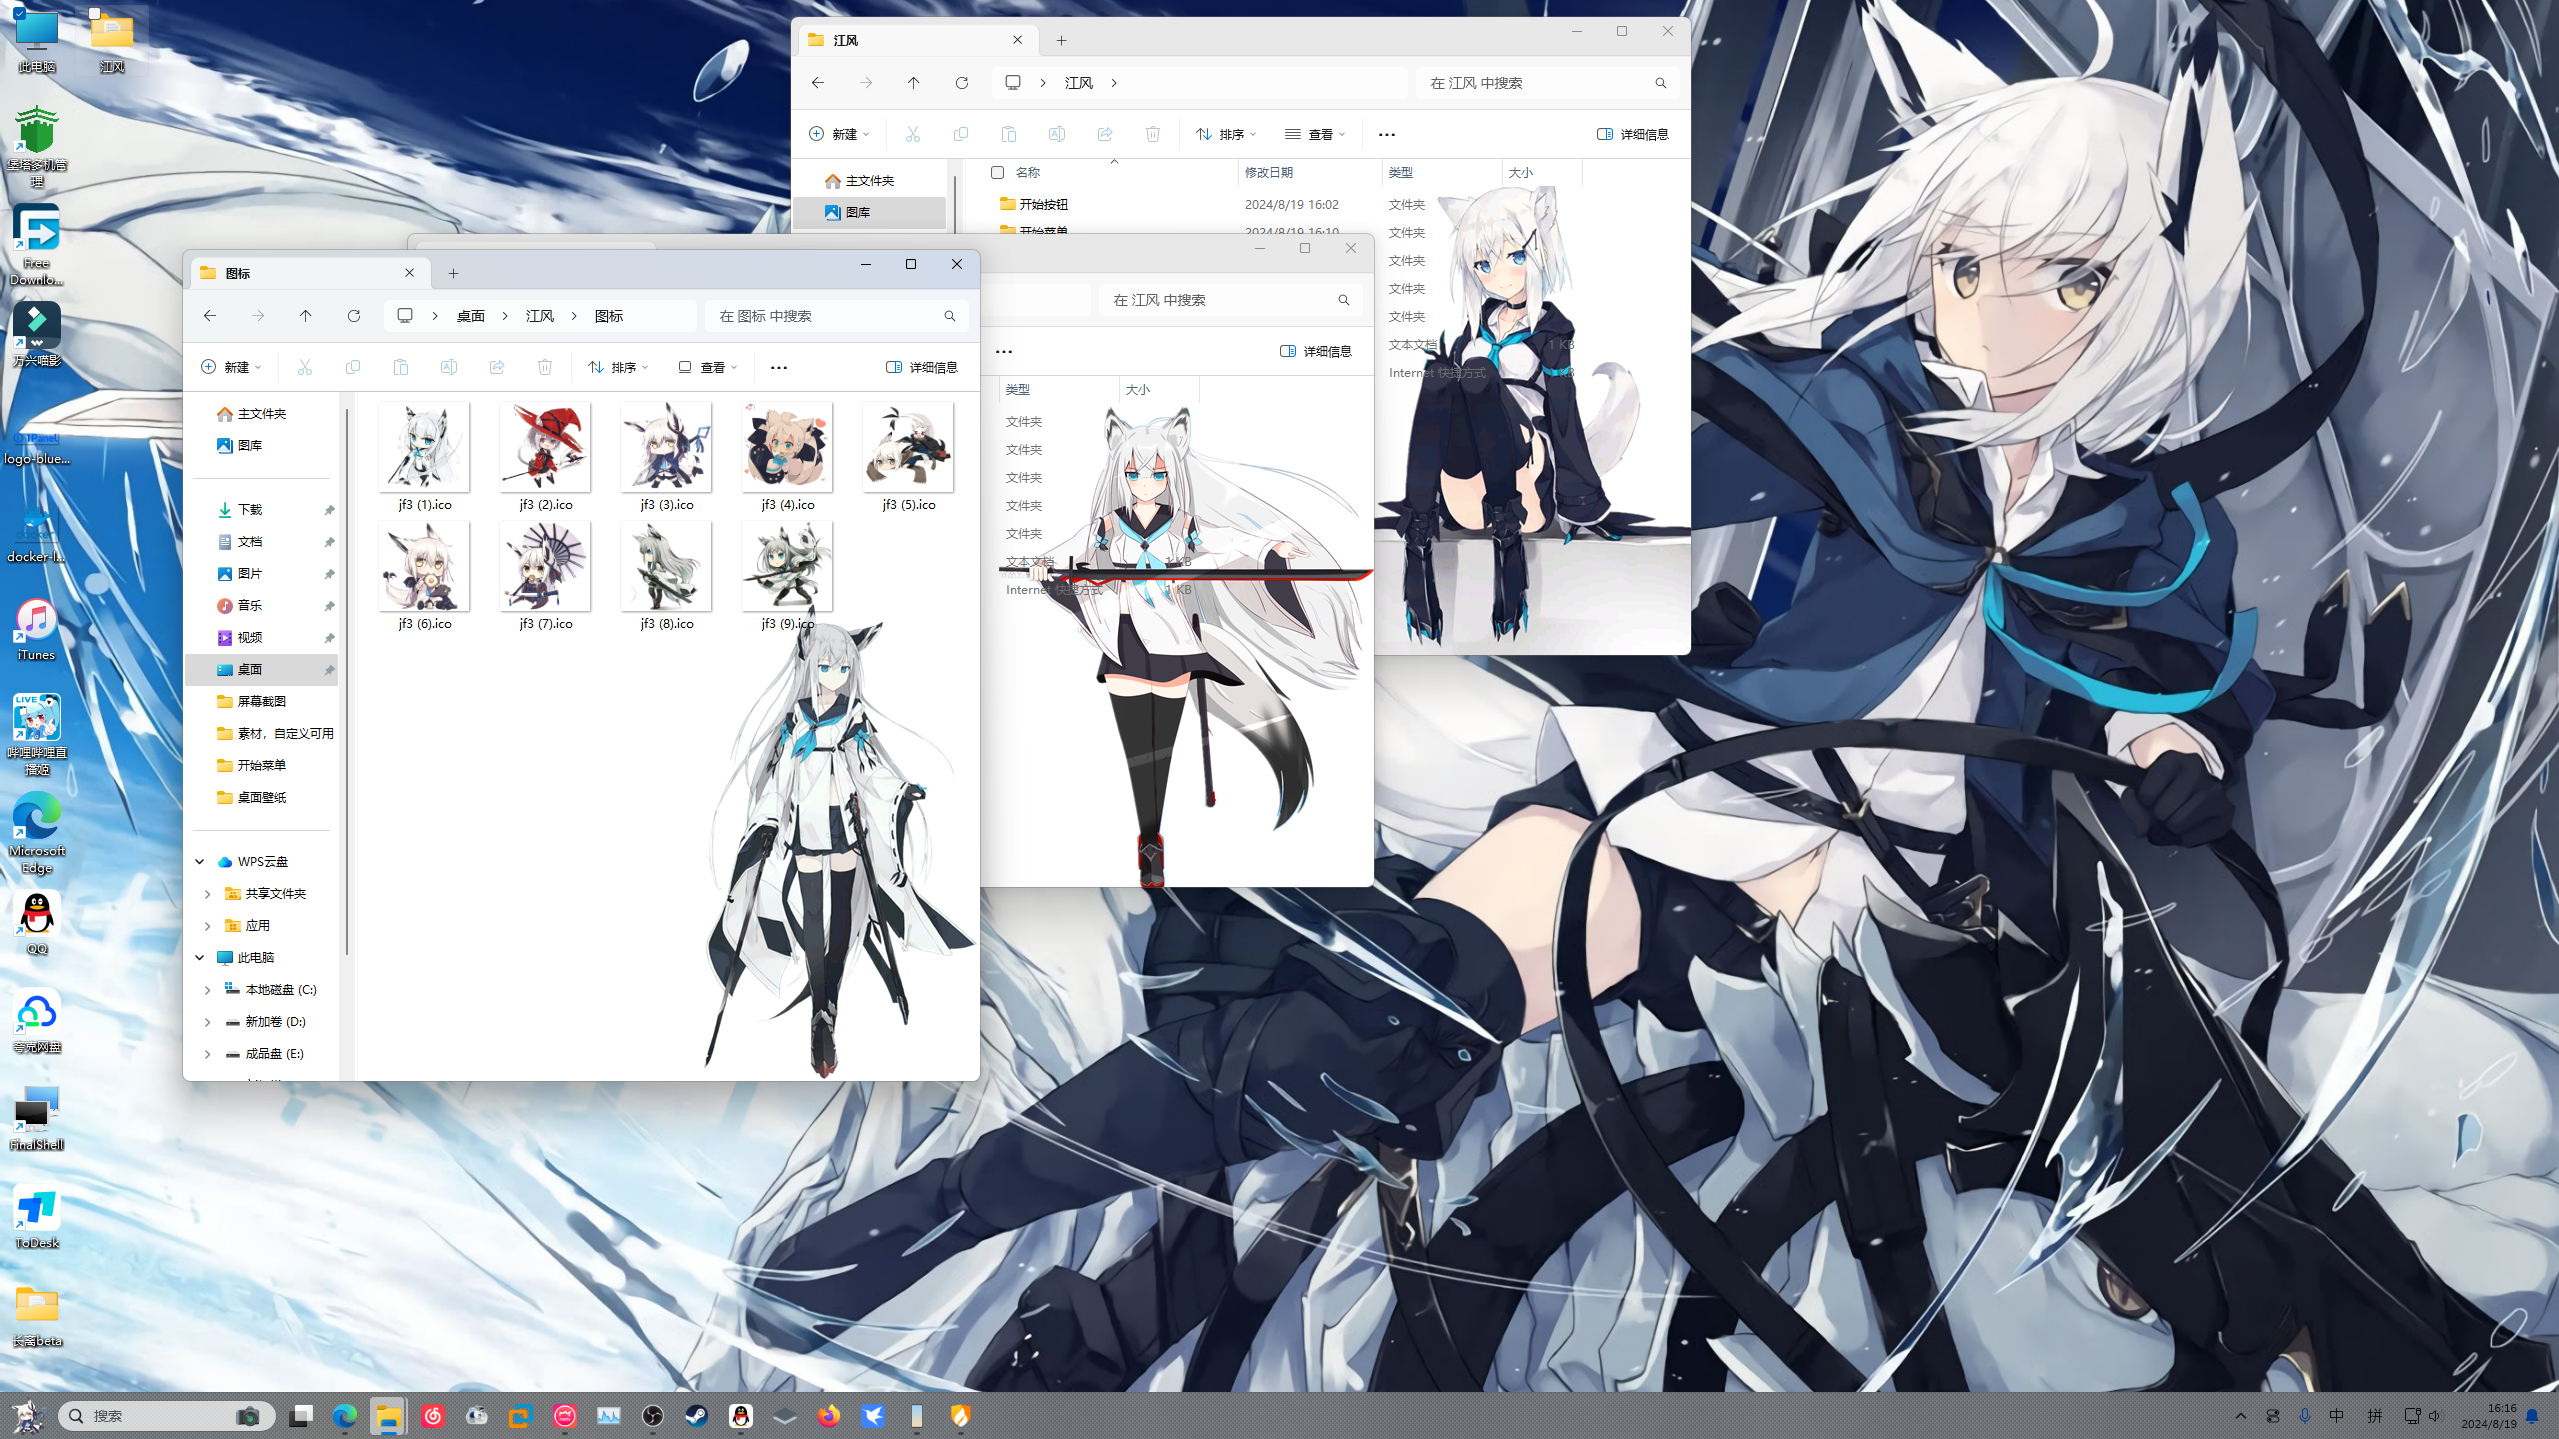The width and height of the screenshot is (2559, 1439).
Task: Toggle 详细信息 pane in 图标 window
Action: (x=922, y=367)
